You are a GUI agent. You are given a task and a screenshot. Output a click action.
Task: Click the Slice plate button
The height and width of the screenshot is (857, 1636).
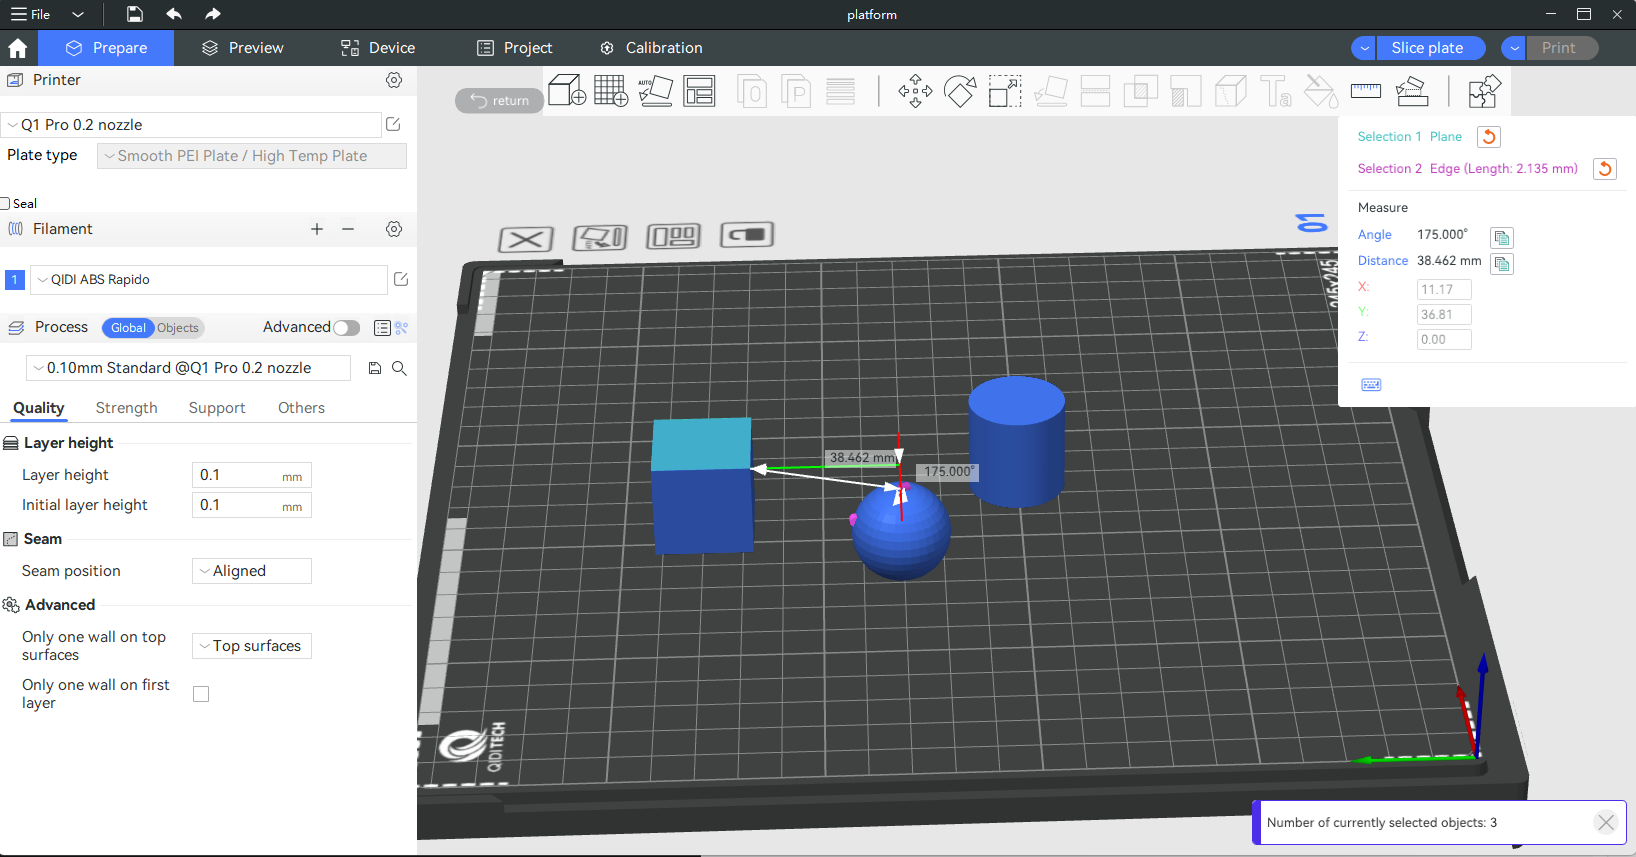tap(1426, 48)
